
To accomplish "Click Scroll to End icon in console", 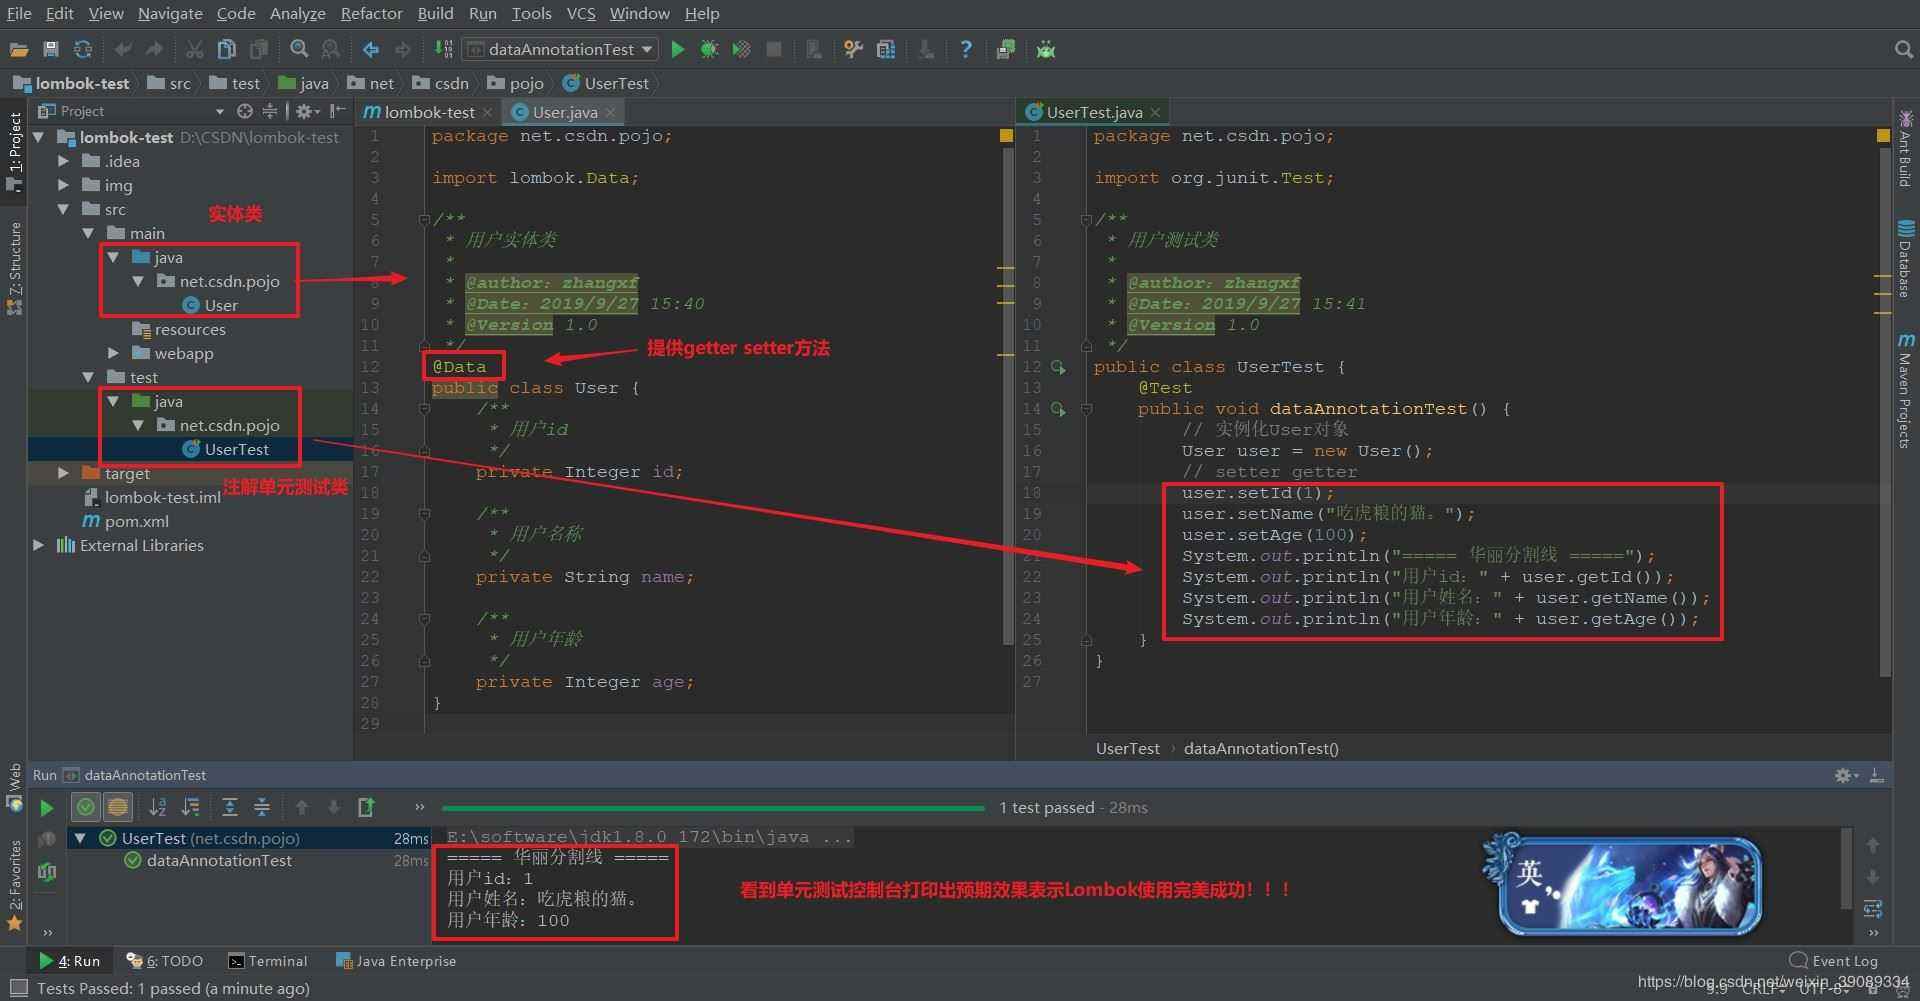I will click(x=1873, y=909).
